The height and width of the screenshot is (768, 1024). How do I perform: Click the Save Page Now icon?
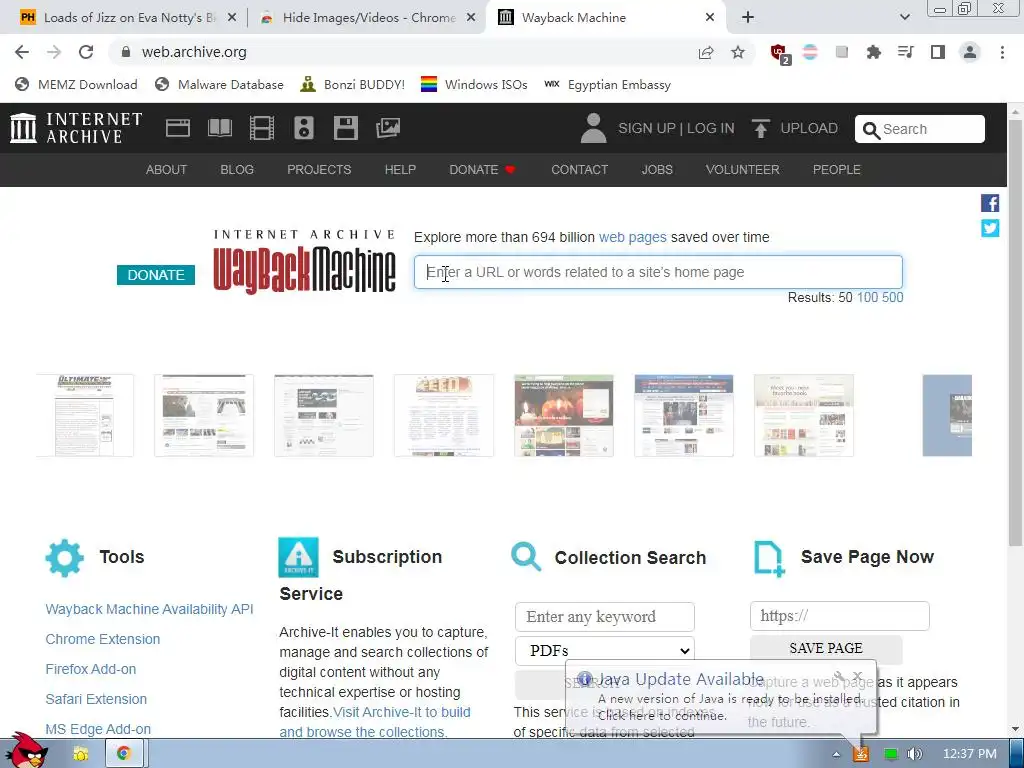click(769, 558)
